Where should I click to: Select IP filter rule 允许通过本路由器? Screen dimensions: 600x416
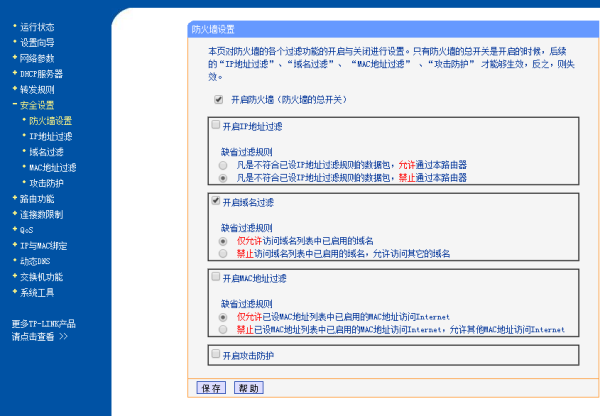pyautogui.click(x=223, y=165)
